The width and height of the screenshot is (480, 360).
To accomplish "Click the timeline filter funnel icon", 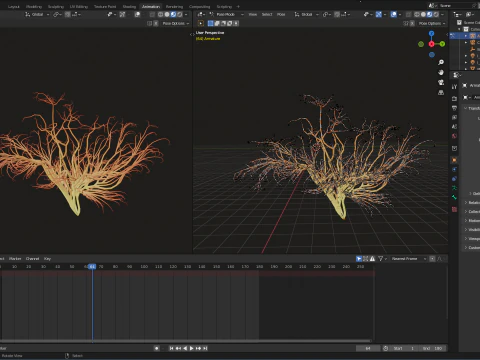I will [380, 259].
